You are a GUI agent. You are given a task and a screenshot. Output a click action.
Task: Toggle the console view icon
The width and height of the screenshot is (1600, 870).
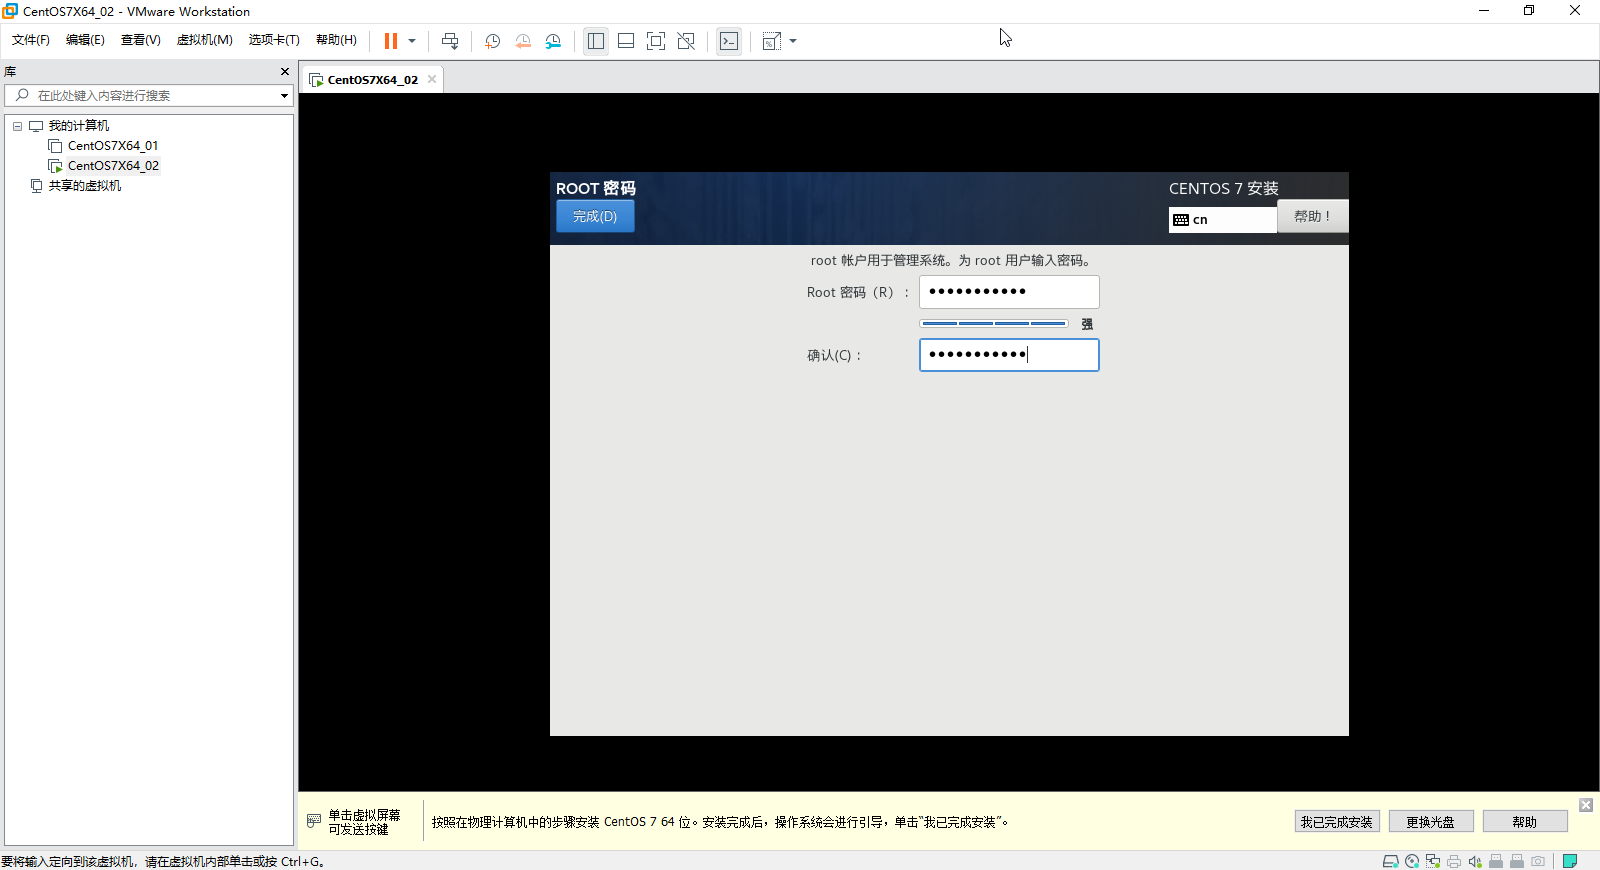click(x=729, y=41)
